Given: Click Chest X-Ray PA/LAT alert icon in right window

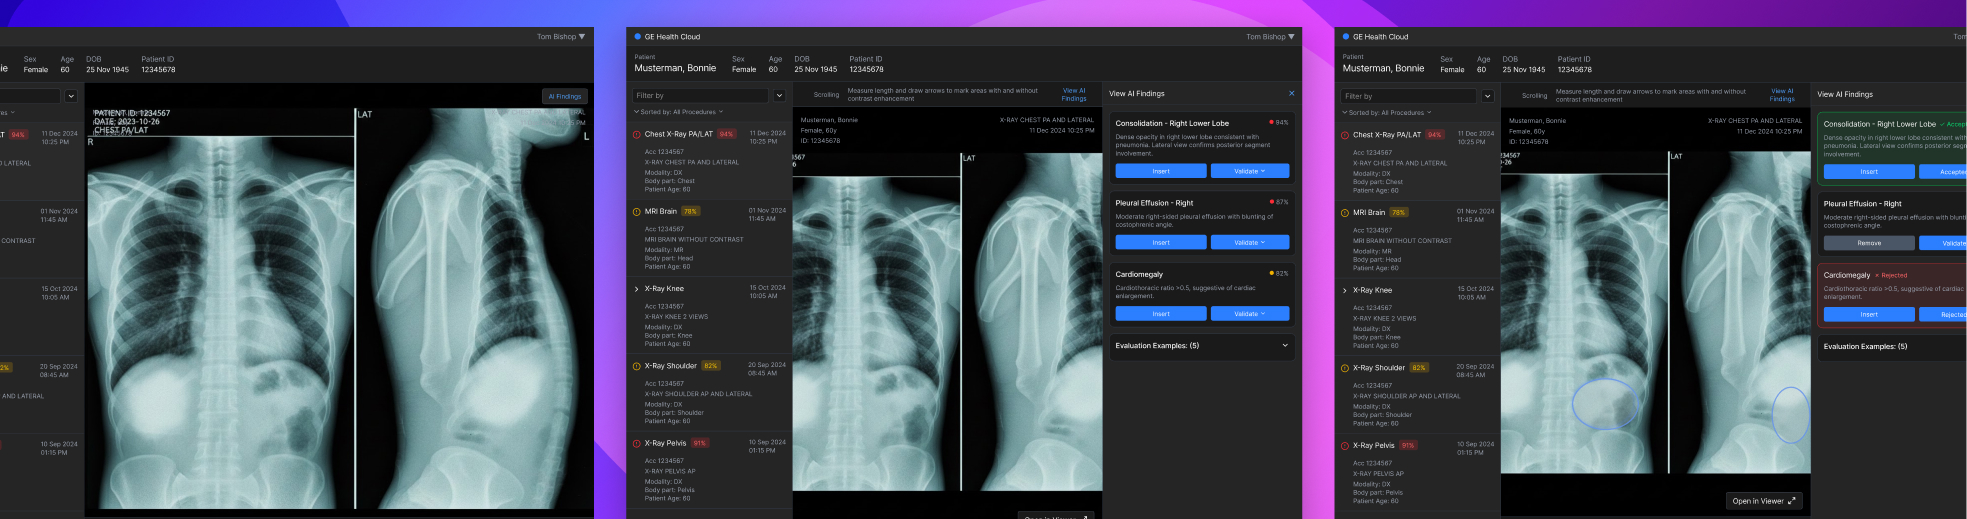Looking at the screenshot, I should 1345,135.
